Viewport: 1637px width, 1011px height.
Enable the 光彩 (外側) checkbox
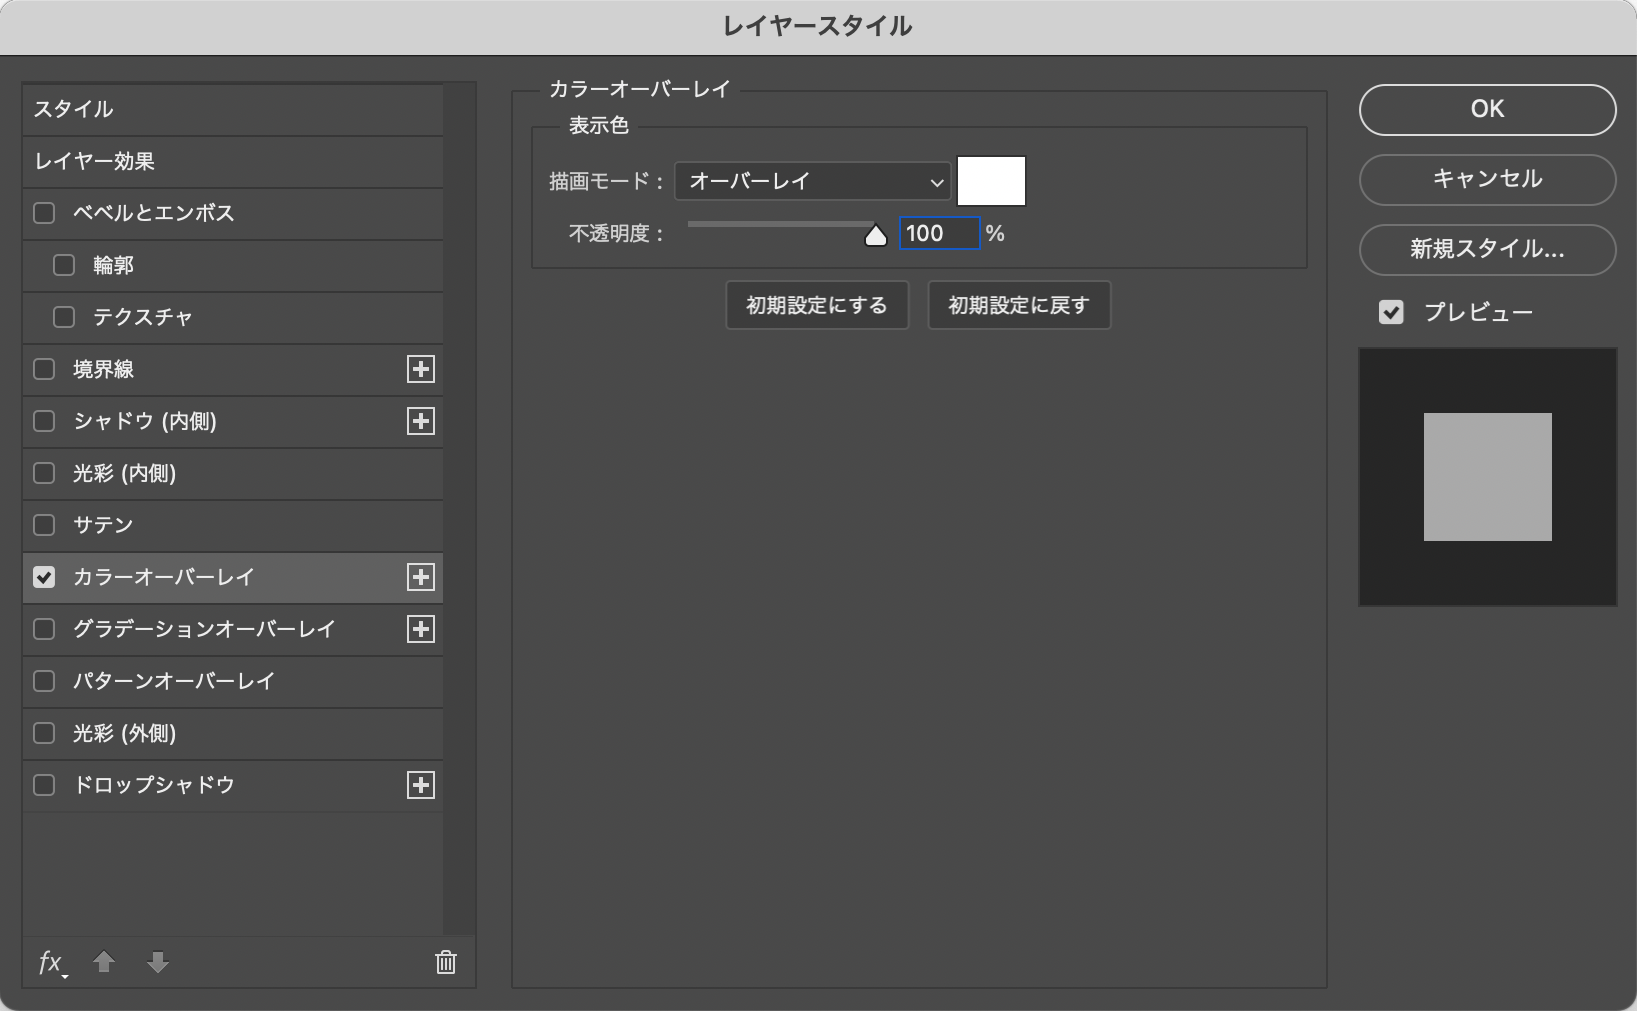44,733
